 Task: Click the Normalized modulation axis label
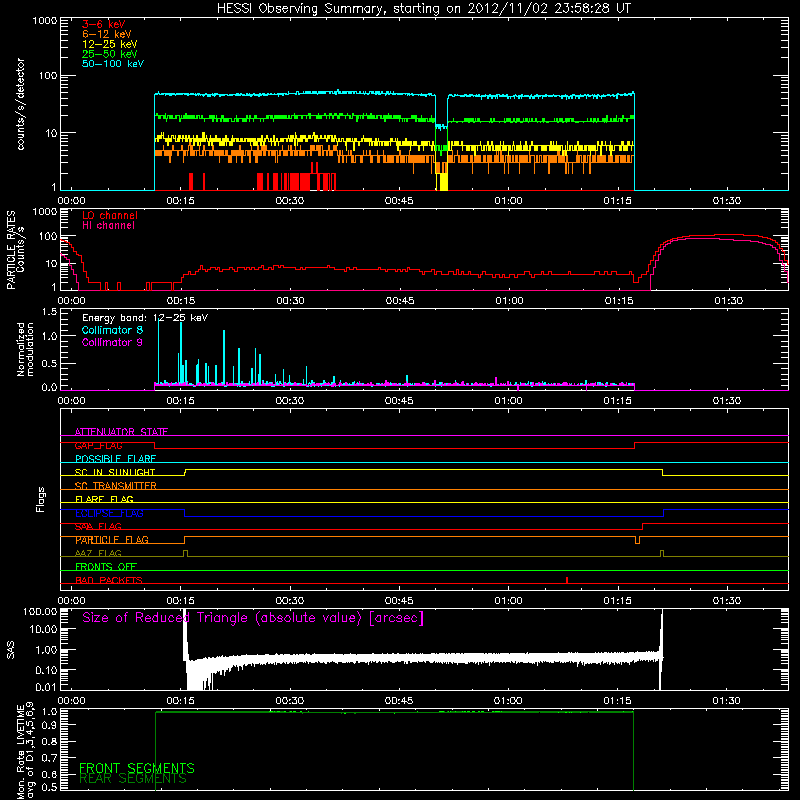pyautogui.click(x=25, y=349)
